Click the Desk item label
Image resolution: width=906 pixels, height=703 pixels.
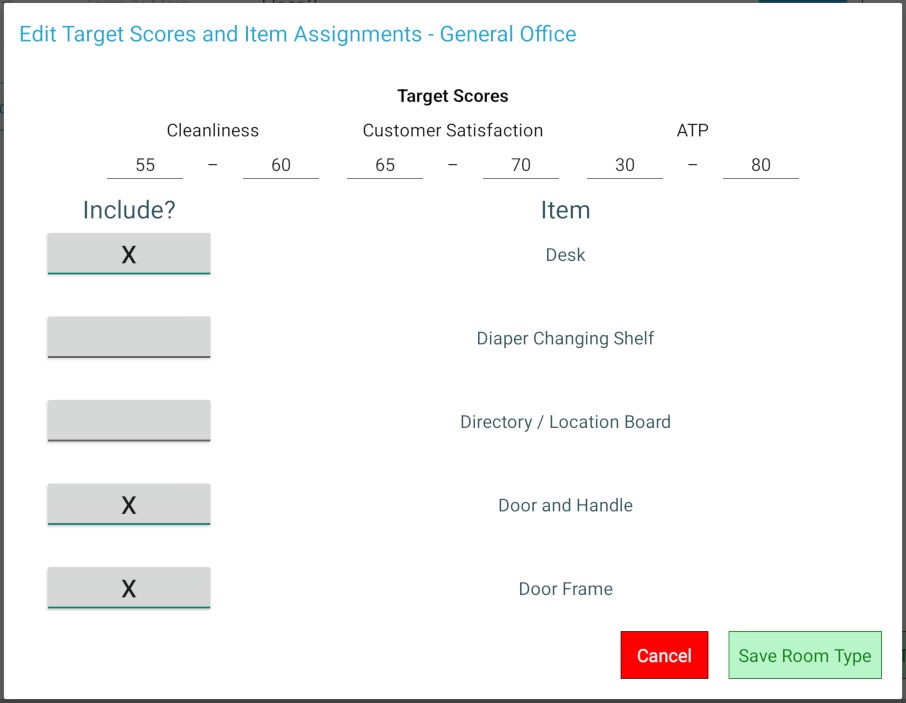pos(565,255)
